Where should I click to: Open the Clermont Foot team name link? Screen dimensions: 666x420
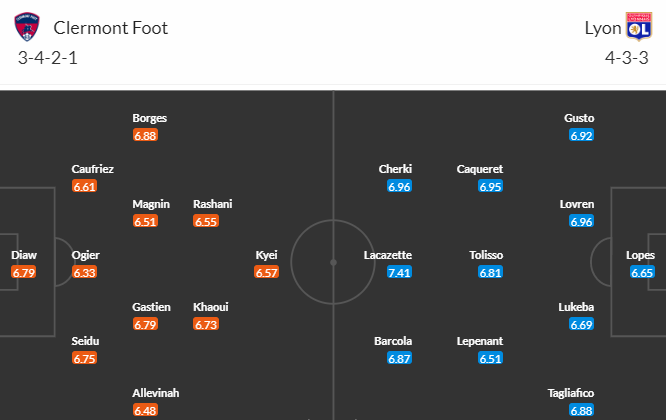tap(110, 28)
